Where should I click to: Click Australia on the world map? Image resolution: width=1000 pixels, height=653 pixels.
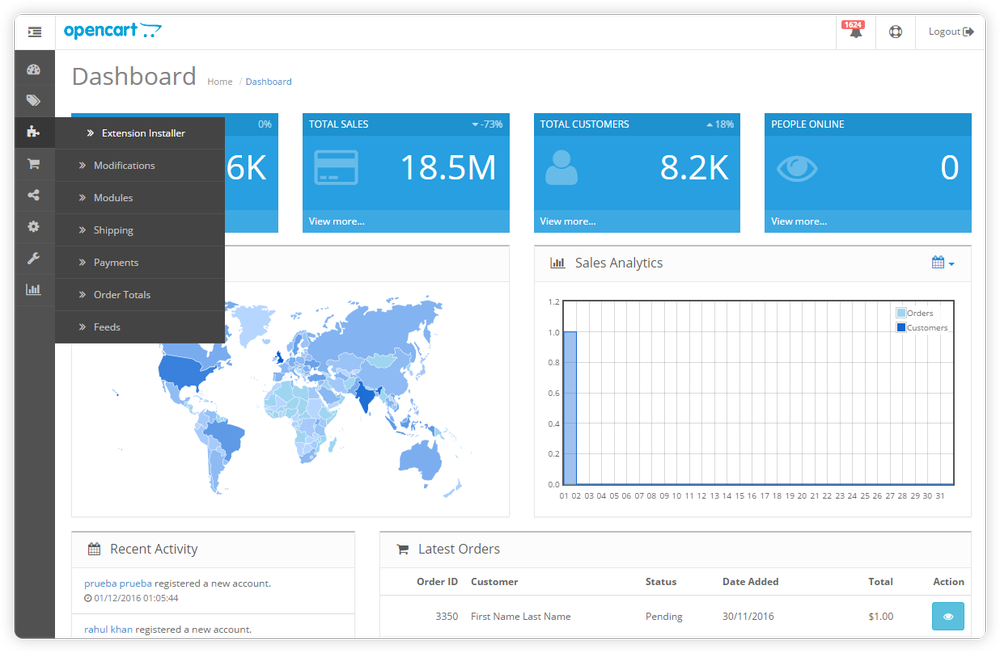[421, 460]
